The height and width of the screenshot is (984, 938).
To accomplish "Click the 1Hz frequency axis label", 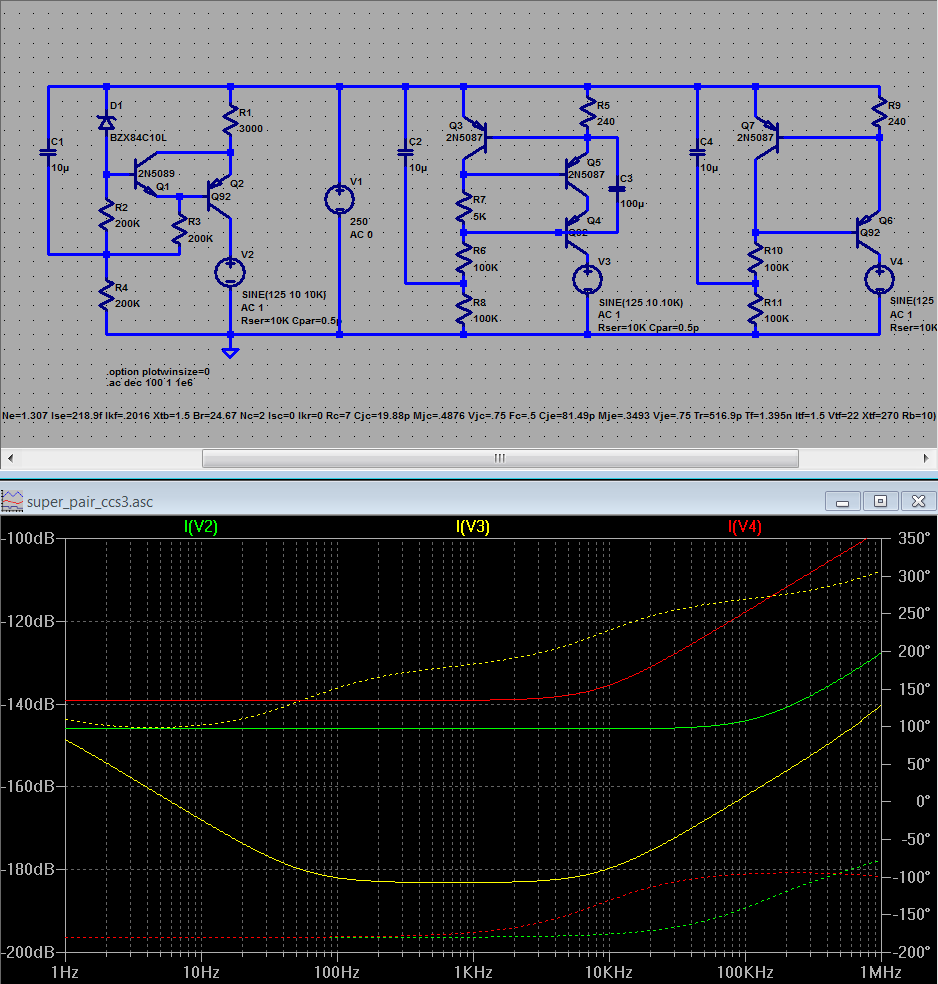I will click(x=65, y=973).
